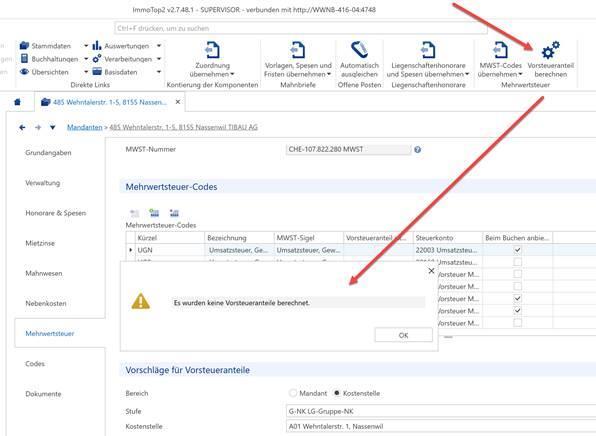Screen dimensions: 596x436
Task: Click the Zuordnung übernehmen icon
Action: pos(212,50)
